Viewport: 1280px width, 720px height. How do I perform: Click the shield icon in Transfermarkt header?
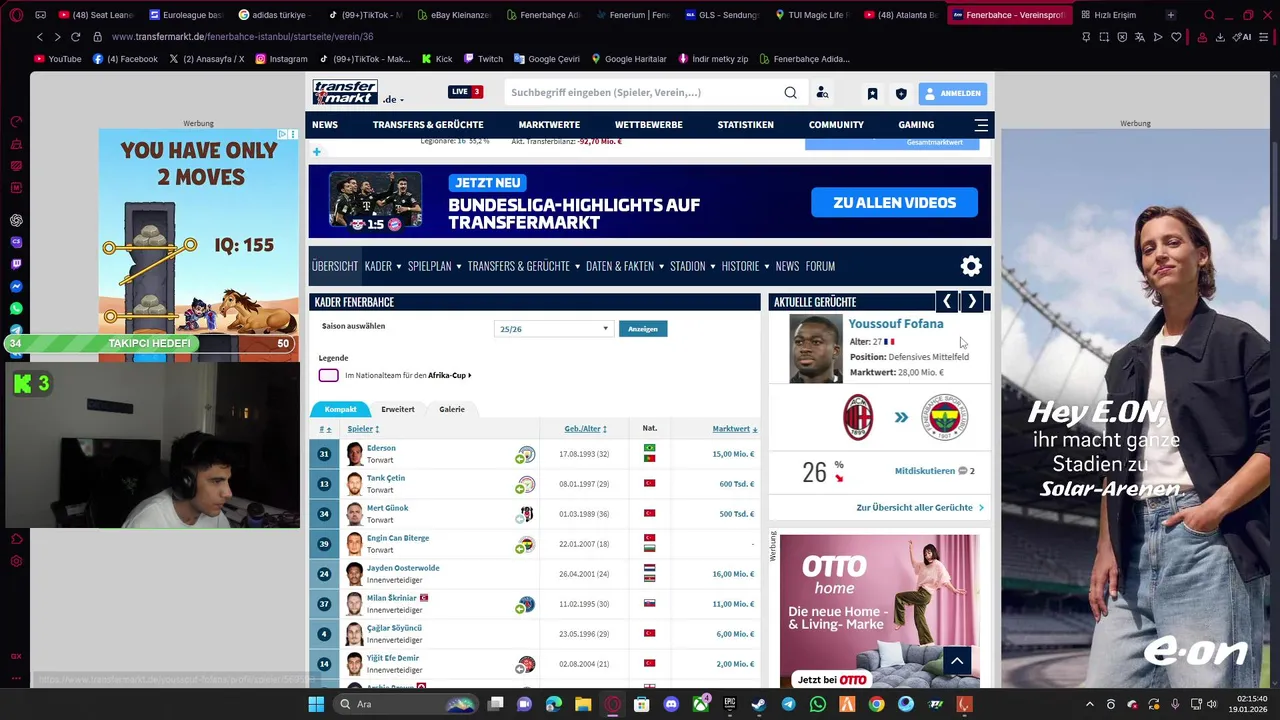(901, 93)
